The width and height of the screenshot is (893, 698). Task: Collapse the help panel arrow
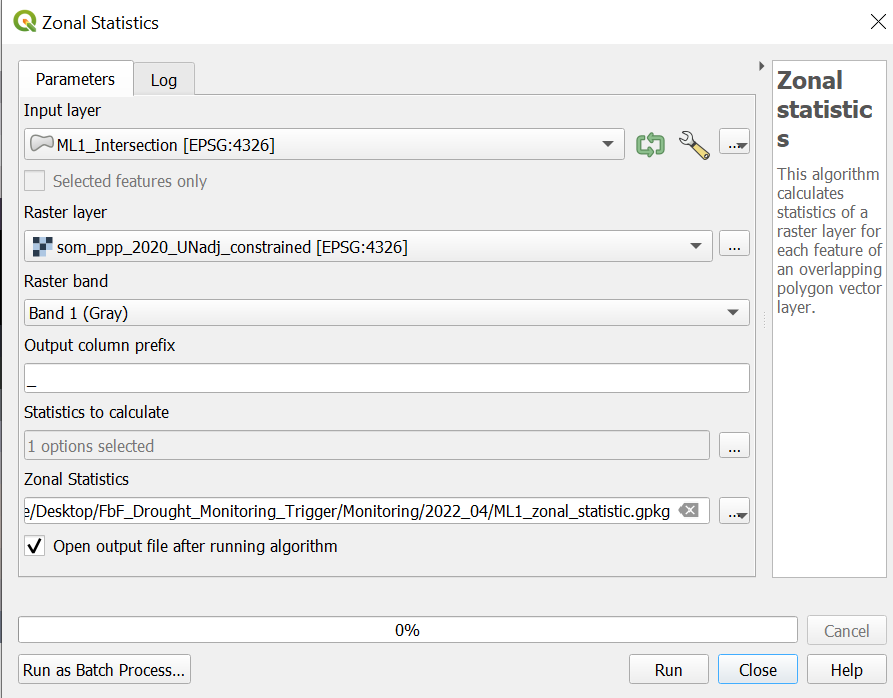(x=763, y=66)
